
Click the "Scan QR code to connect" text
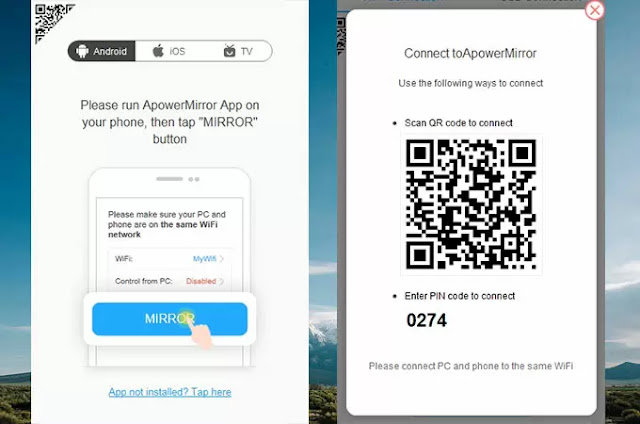[x=458, y=123]
